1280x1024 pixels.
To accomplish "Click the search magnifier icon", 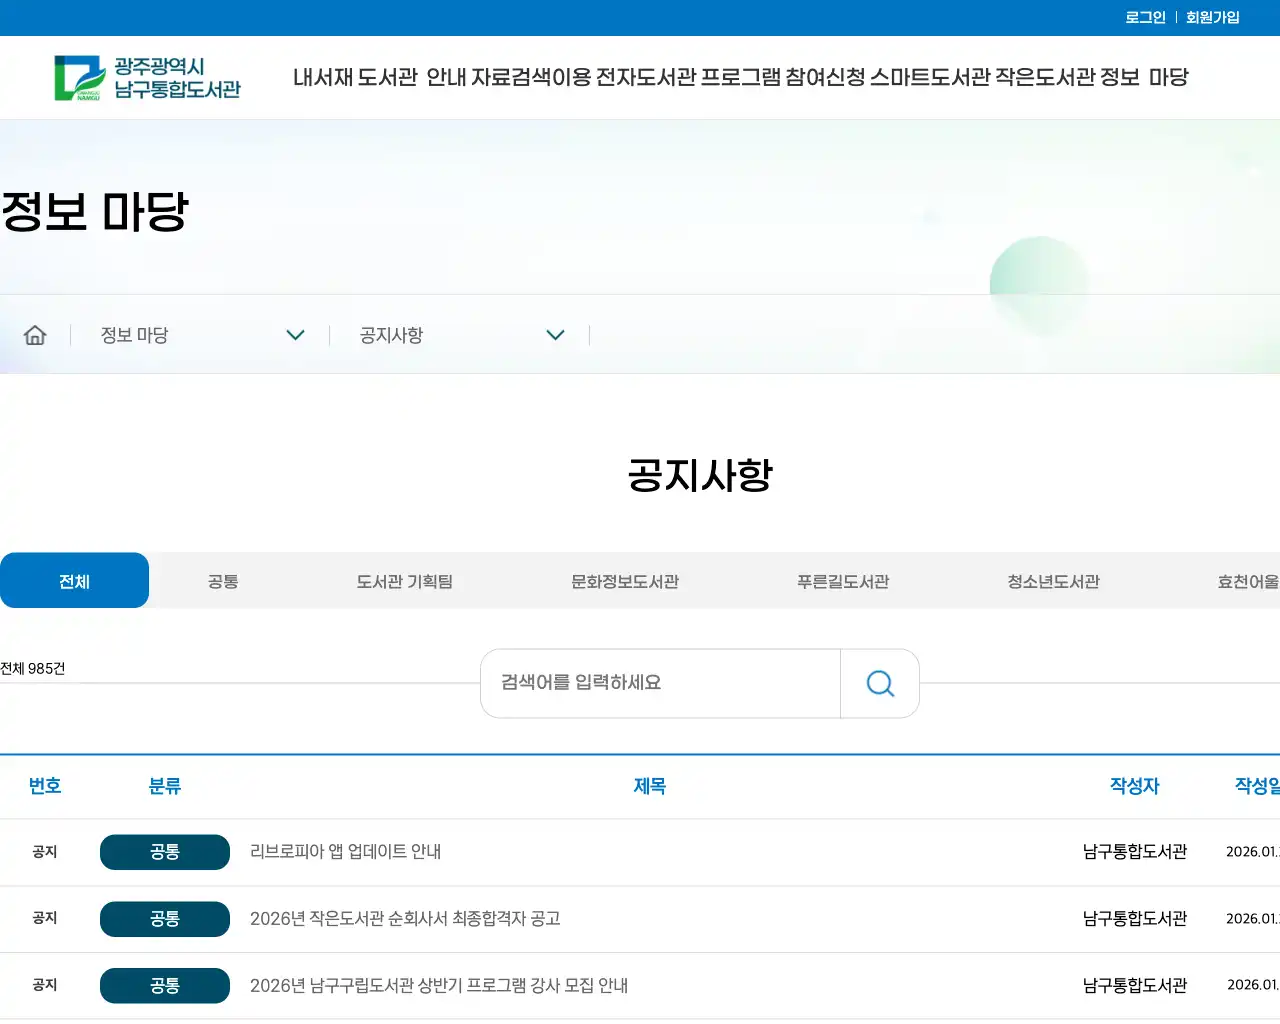I will click(x=879, y=683).
